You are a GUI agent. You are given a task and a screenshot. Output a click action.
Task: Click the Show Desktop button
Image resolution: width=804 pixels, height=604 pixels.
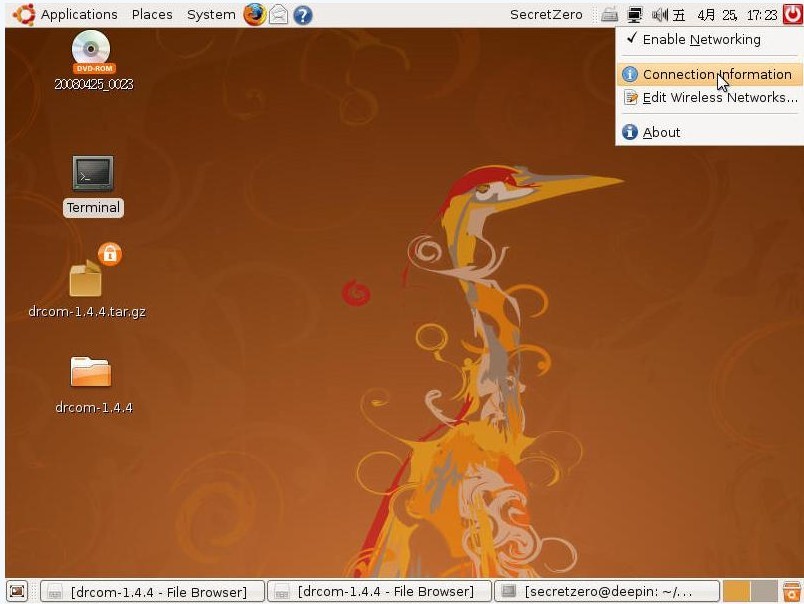click(17, 592)
